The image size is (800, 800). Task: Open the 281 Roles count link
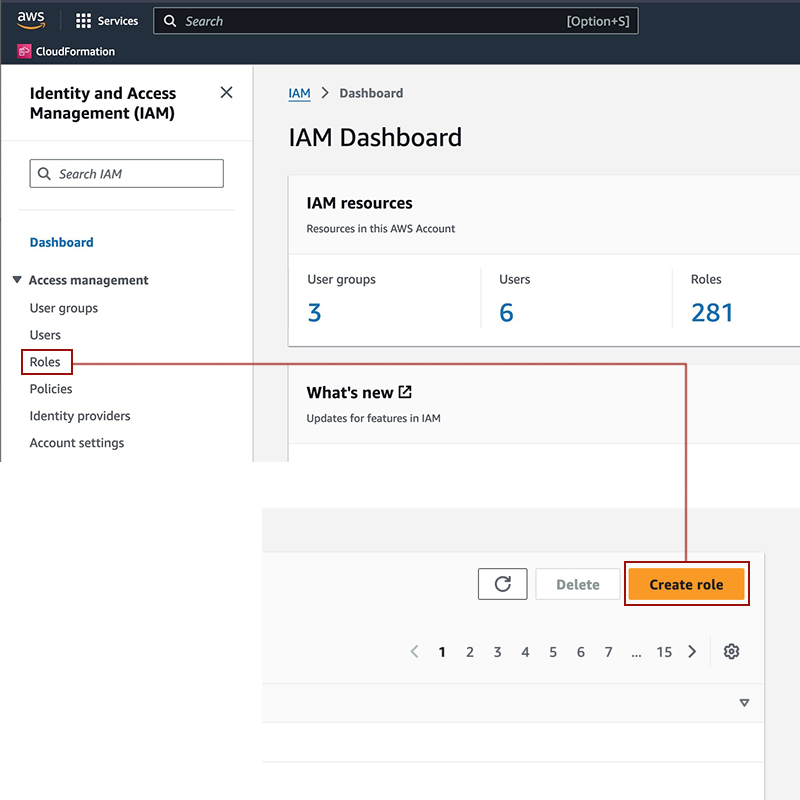pos(712,313)
